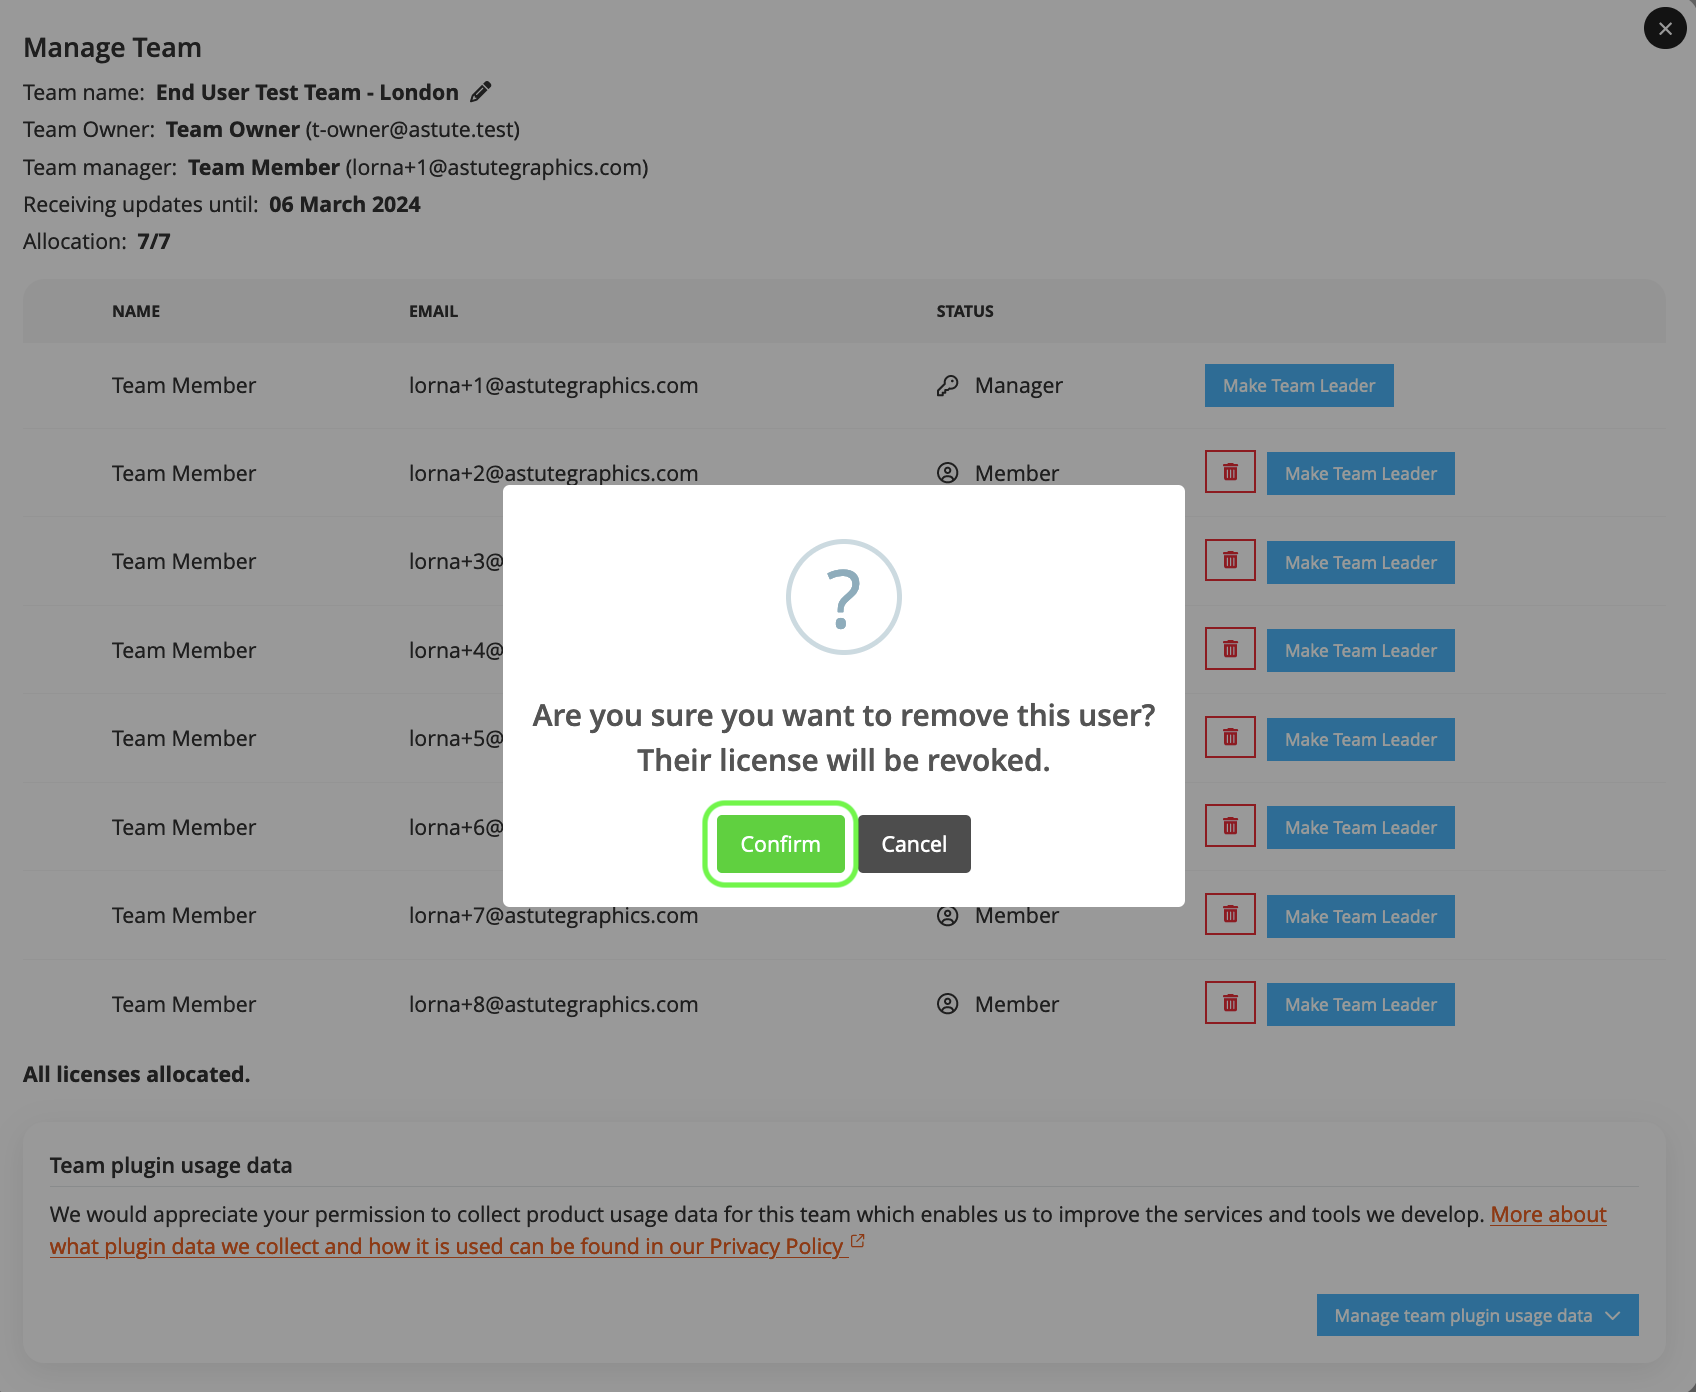1696x1392 pixels.
Task: Remove lorna+3 member using trash icon
Action: tap(1230, 561)
